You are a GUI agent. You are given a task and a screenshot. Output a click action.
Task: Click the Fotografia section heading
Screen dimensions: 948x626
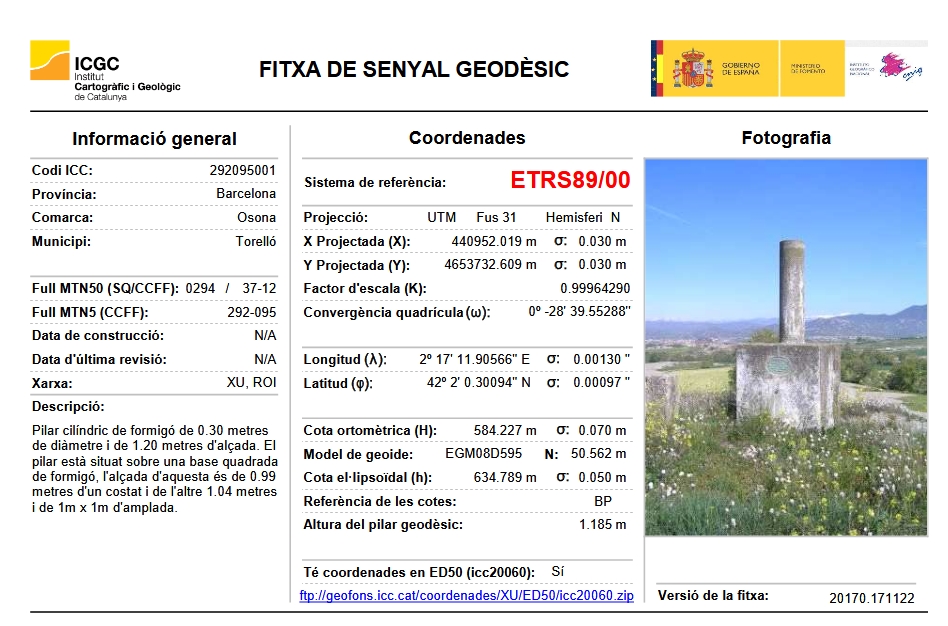click(x=785, y=138)
